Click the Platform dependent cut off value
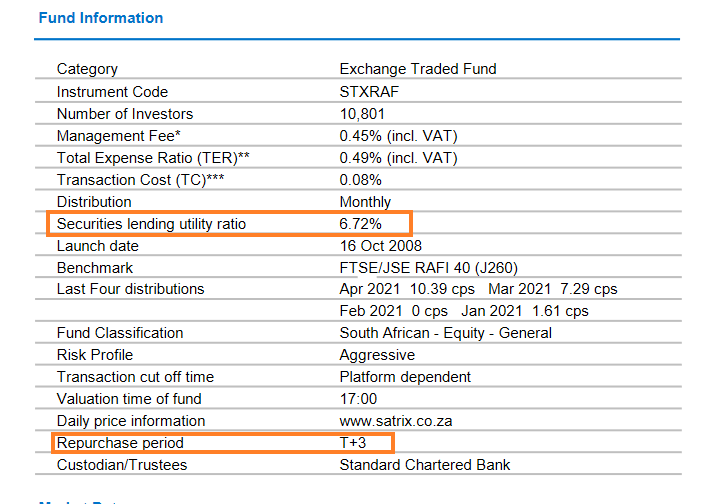Image resolution: width=711 pixels, height=504 pixels. (405, 377)
